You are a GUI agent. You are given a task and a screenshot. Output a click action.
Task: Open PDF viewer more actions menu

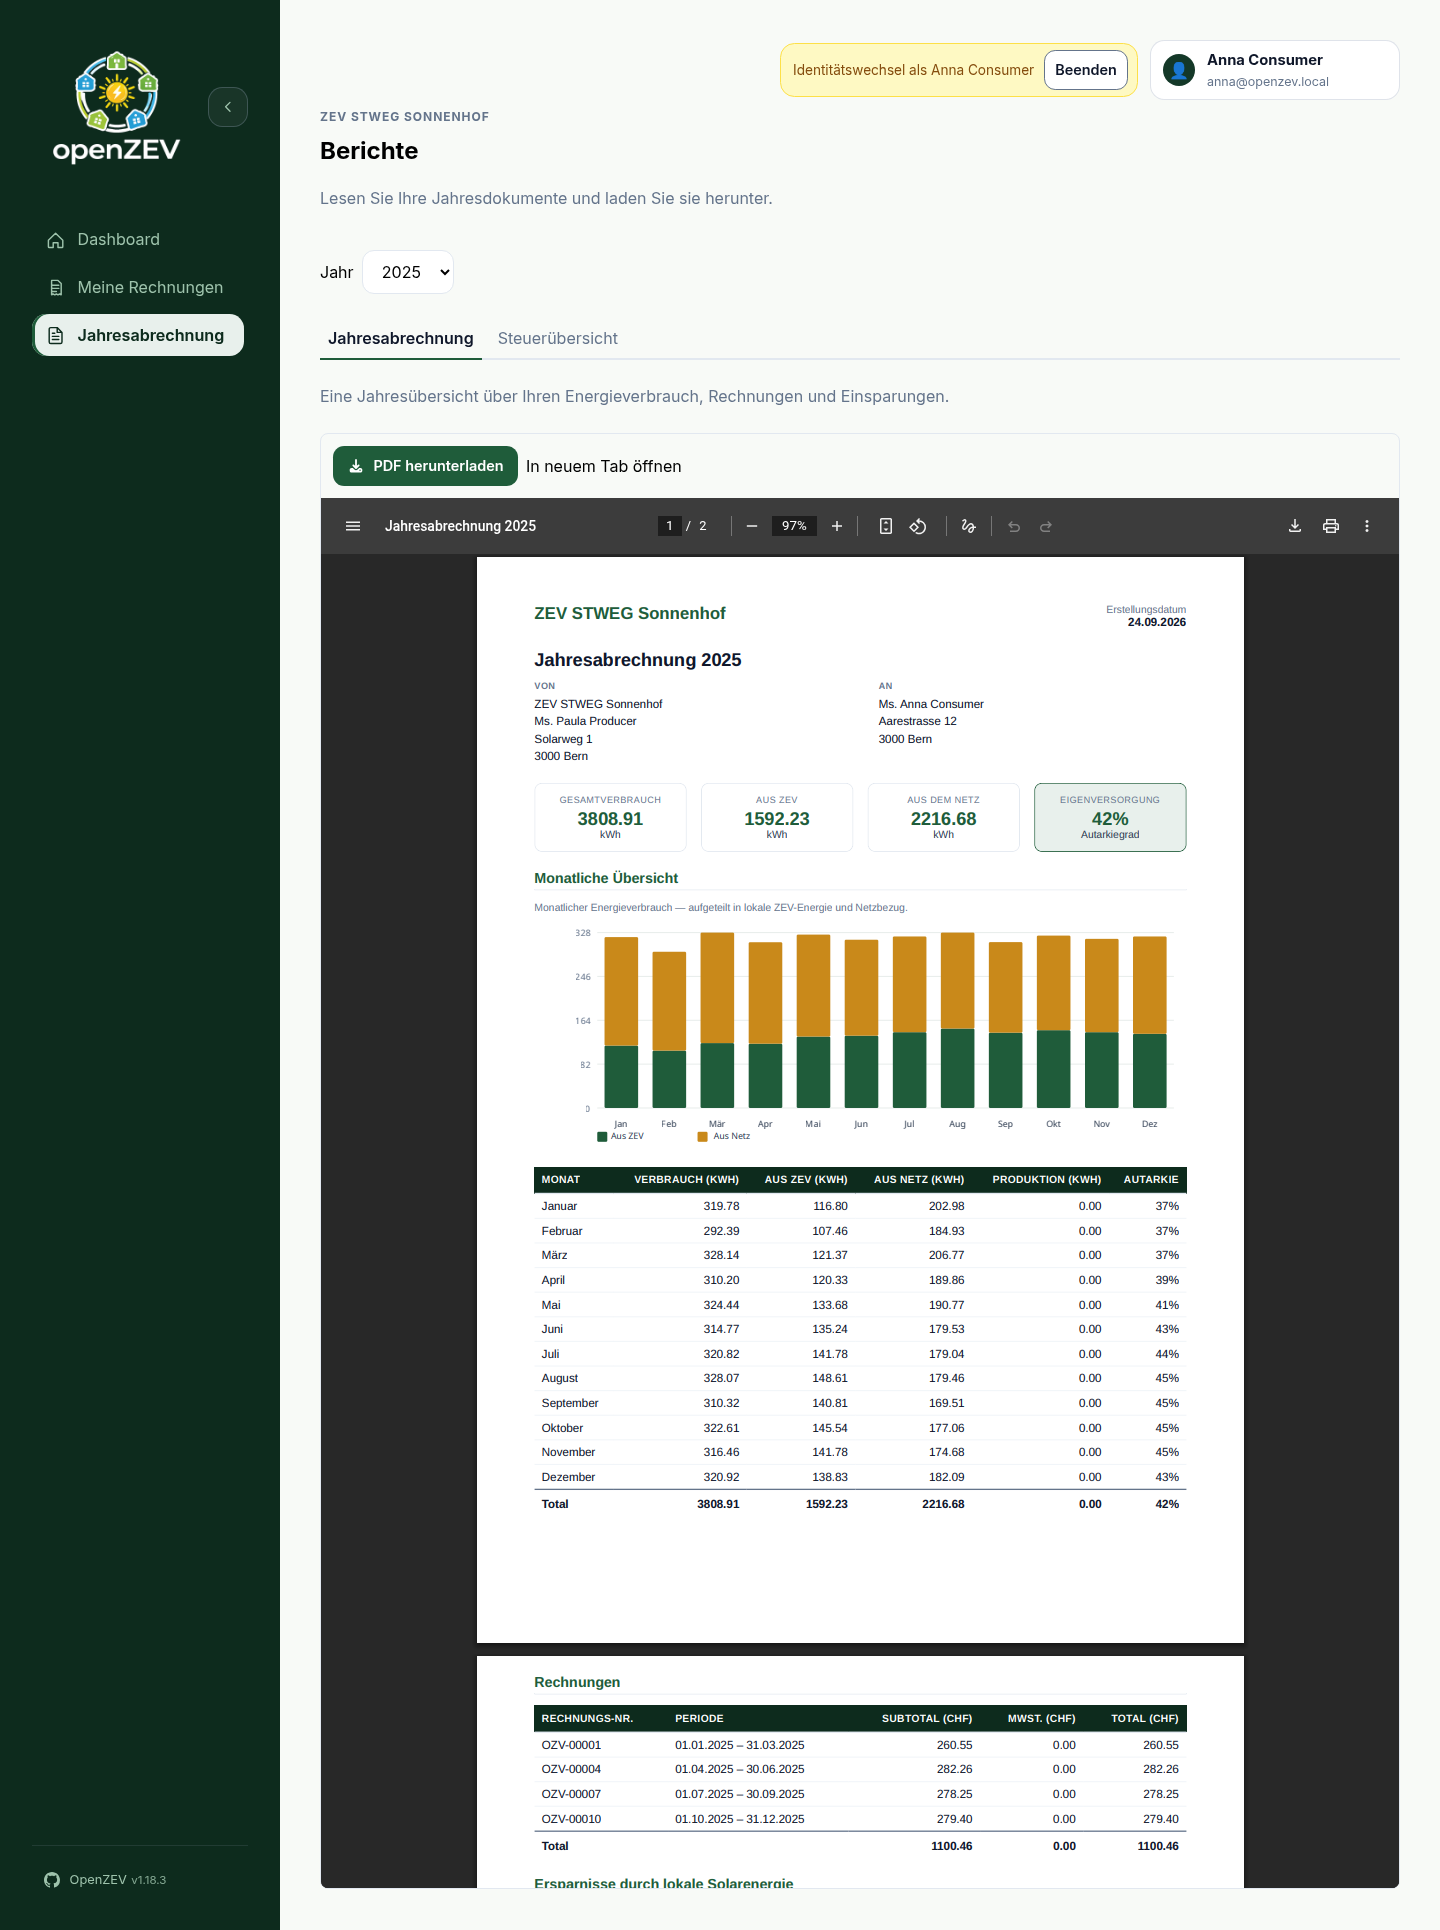(1367, 526)
